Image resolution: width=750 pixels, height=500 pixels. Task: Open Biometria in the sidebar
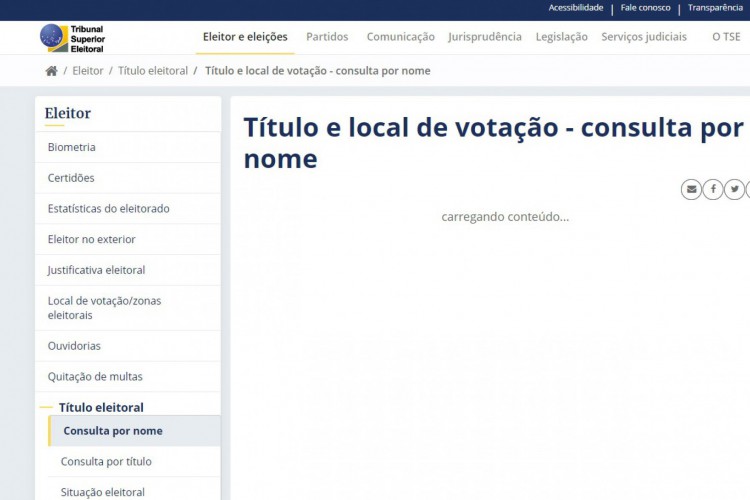point(128,147)
